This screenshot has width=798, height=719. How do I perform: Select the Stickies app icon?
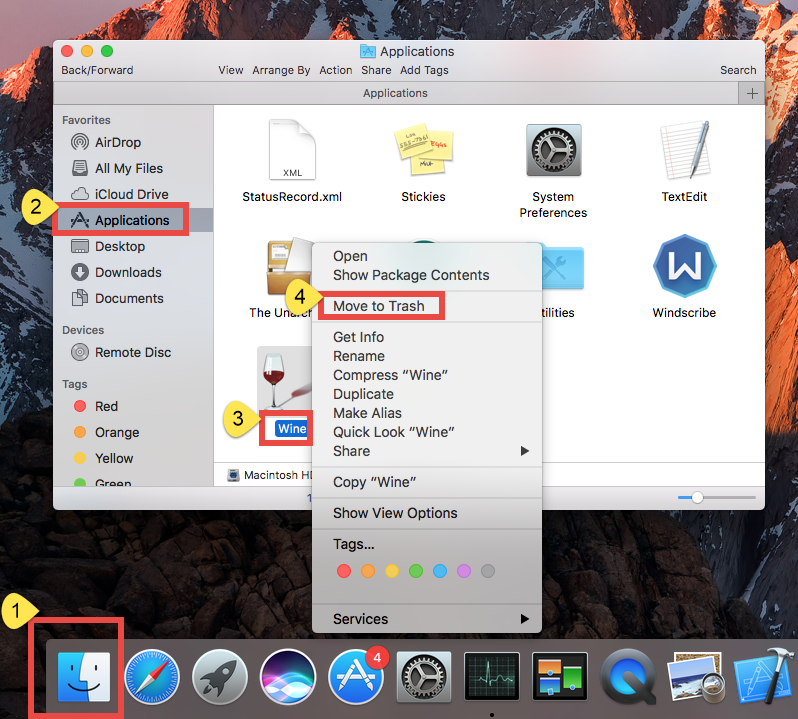[x=423, y=150]
